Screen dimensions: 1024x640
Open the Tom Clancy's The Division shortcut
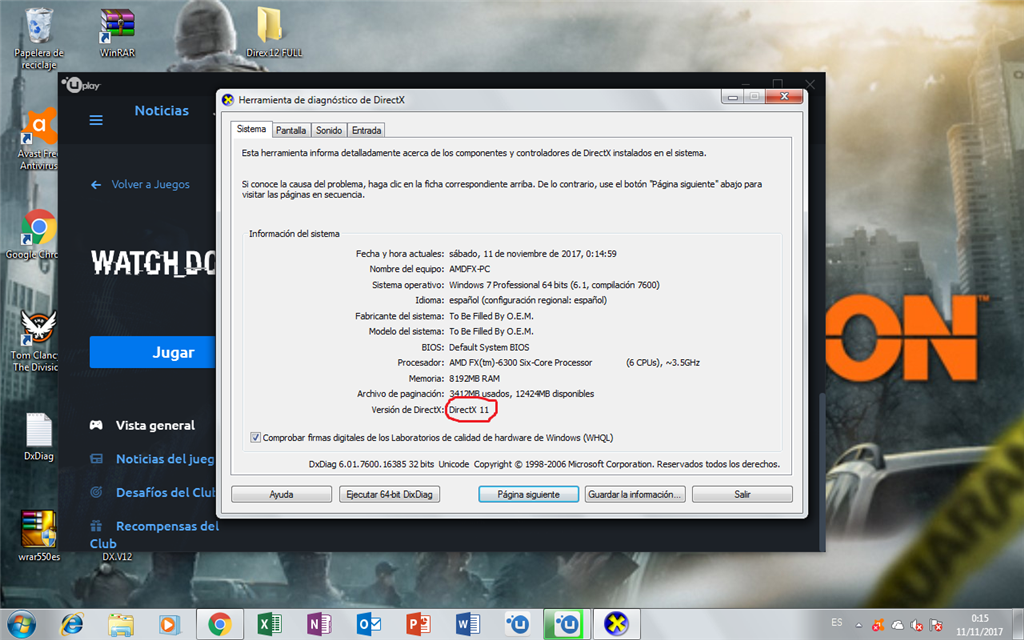tap(36, 340)
